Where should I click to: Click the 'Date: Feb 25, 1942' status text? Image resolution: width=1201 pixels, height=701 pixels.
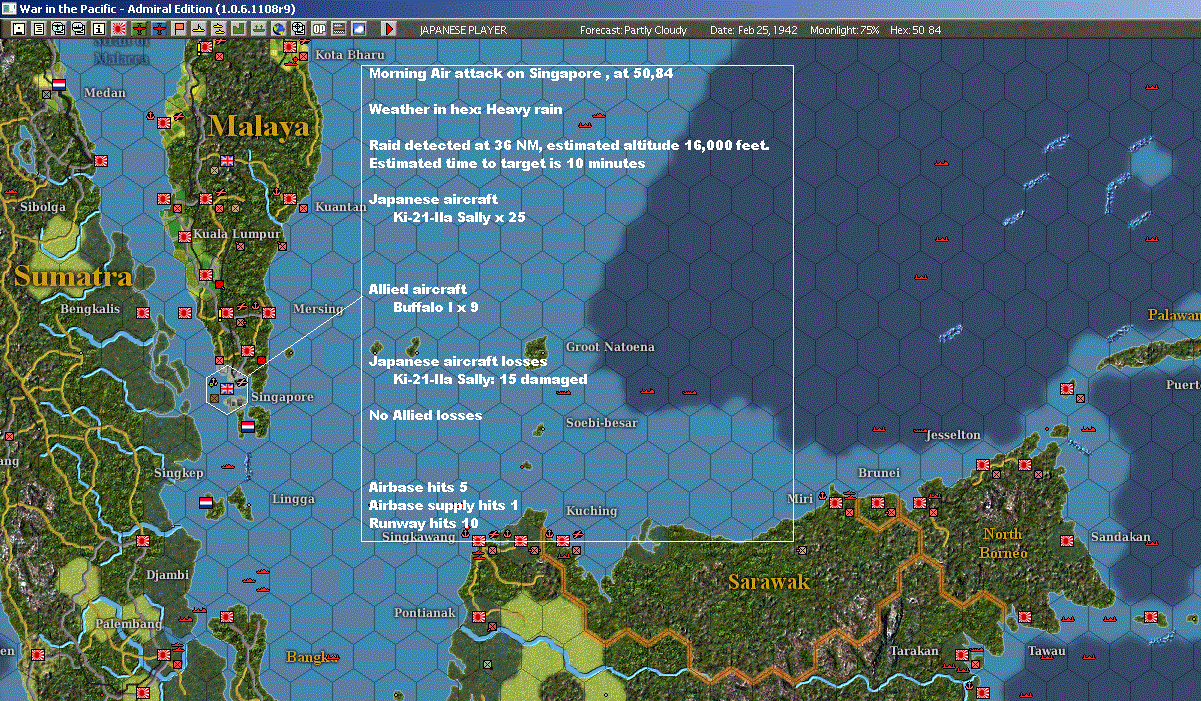coord(753,30)
